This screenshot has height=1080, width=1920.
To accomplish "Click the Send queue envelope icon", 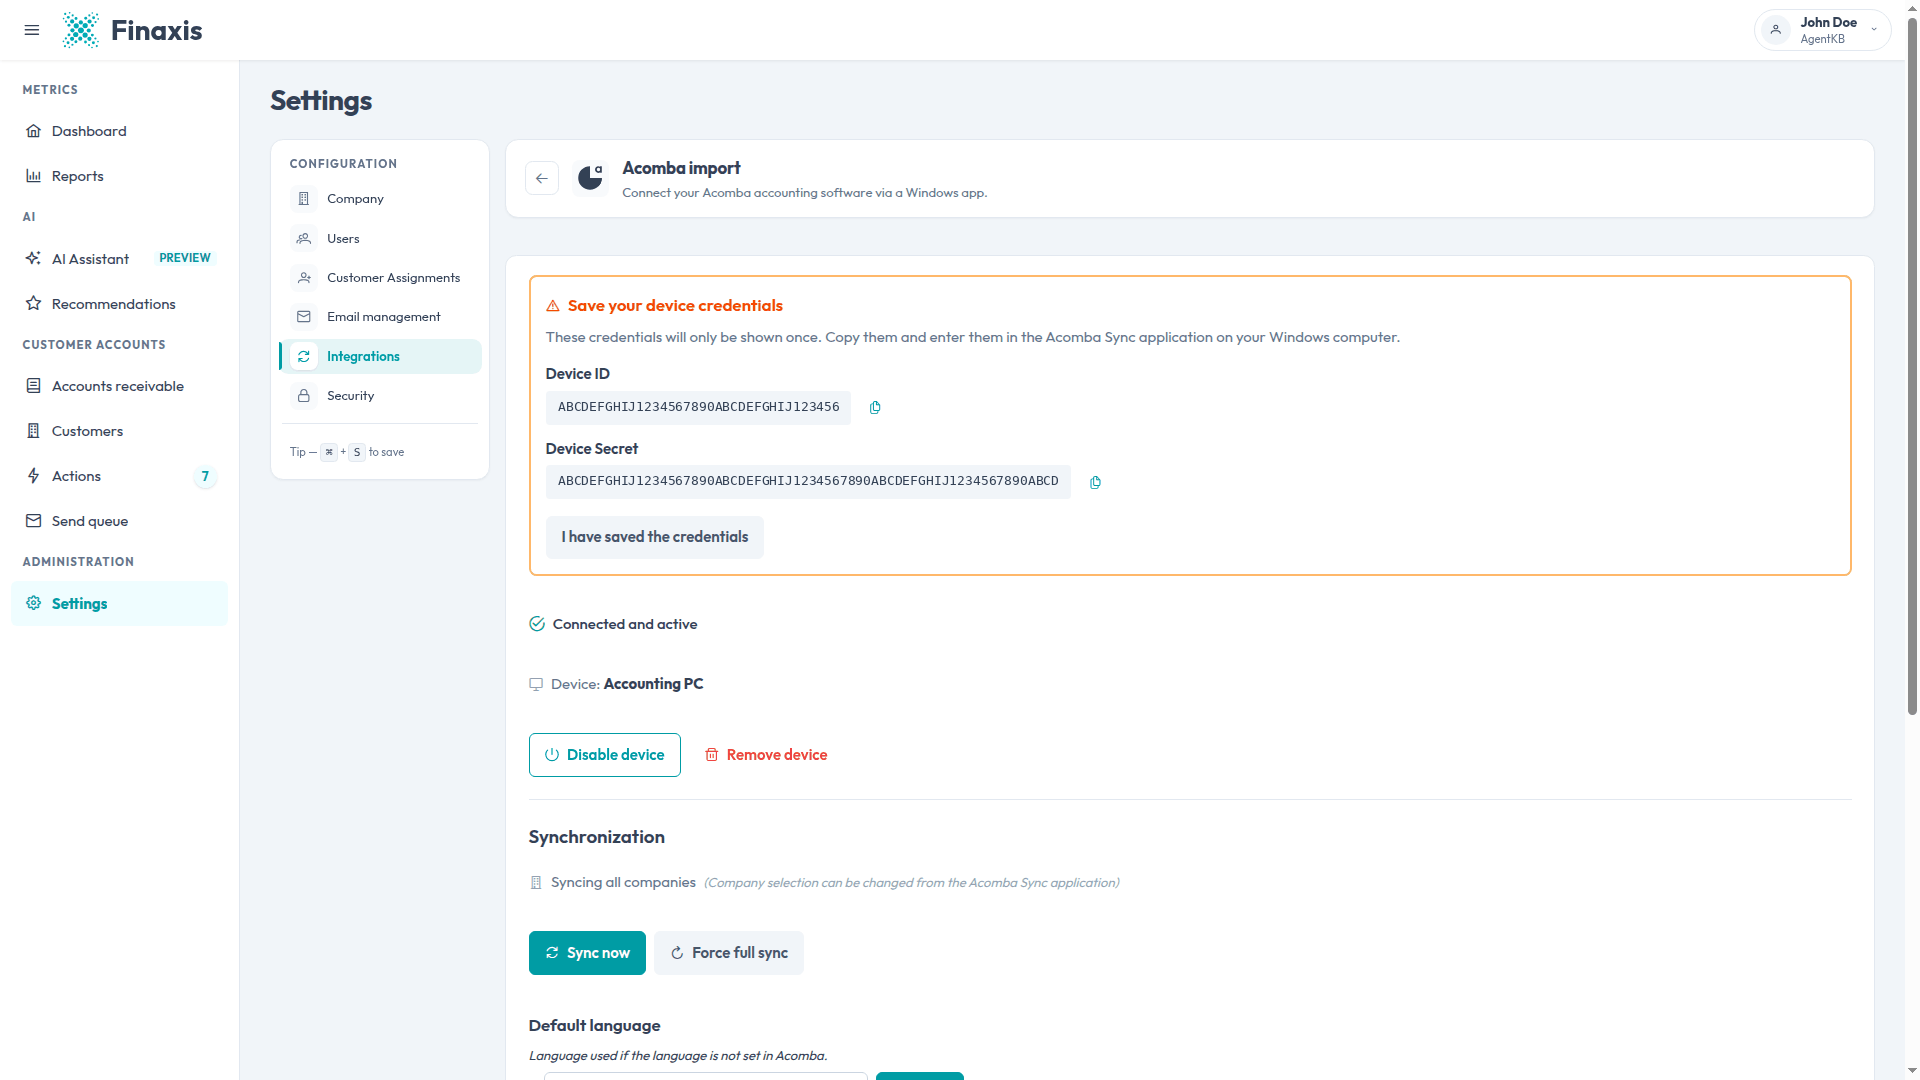I will (34, 521).
